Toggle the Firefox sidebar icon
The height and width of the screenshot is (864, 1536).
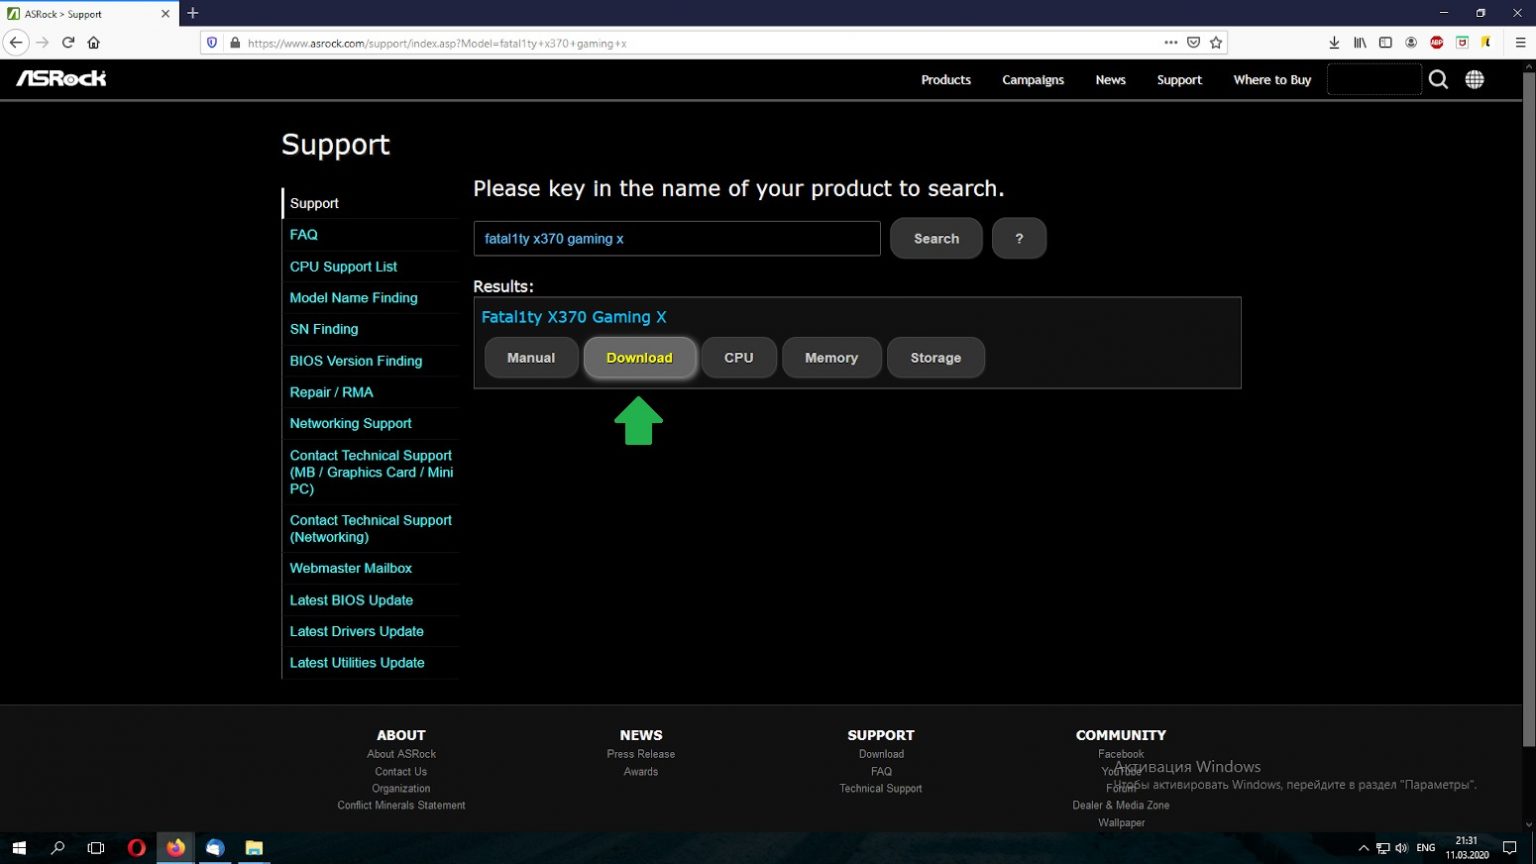click(x=1385, y=42)
